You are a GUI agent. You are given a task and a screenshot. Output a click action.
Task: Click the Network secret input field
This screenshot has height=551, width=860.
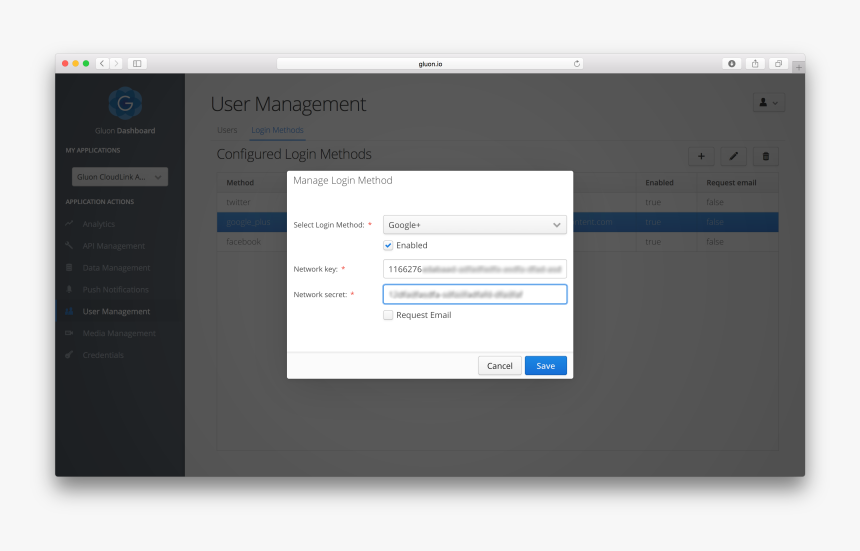click(474, 294)
